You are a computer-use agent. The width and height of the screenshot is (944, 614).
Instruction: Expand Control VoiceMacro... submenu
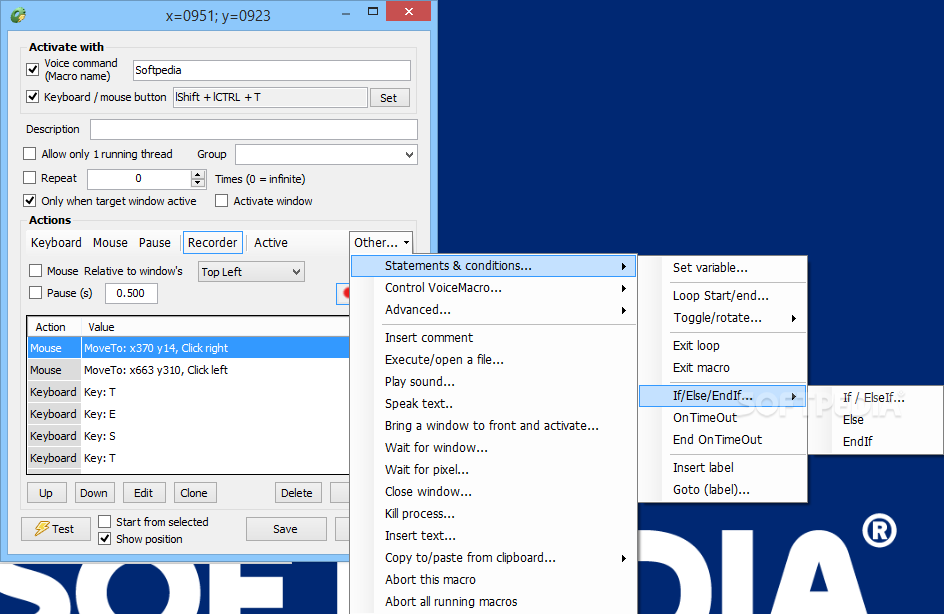click(493, 288)
